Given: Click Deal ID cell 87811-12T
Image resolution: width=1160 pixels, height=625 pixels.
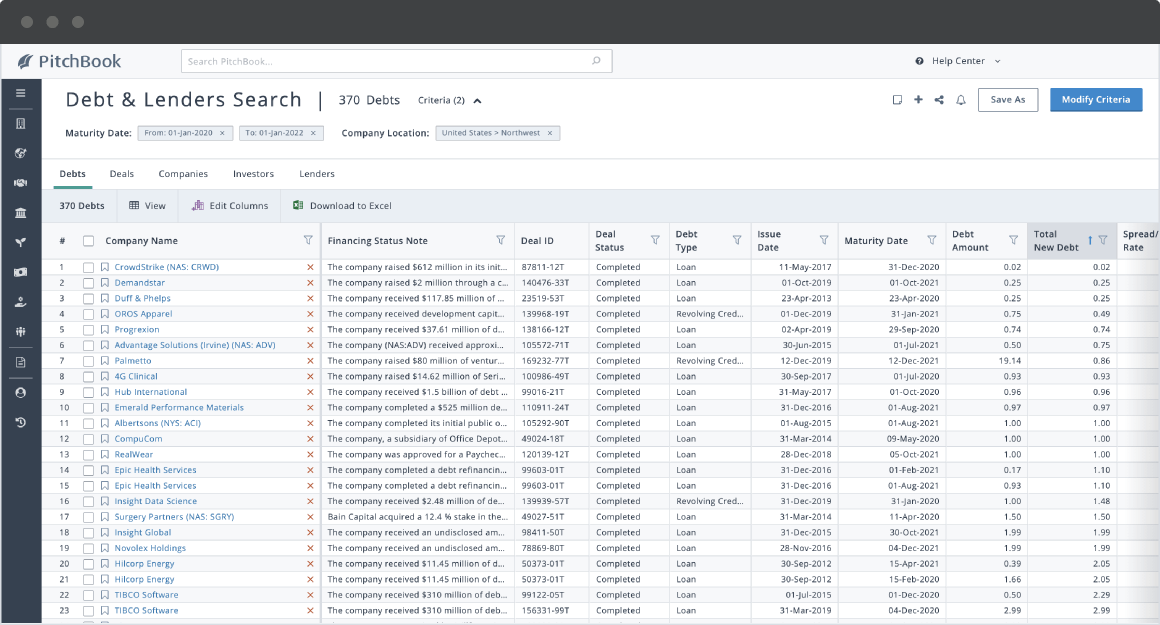Looking at the screenshot, I should click(x=543, y=267).
